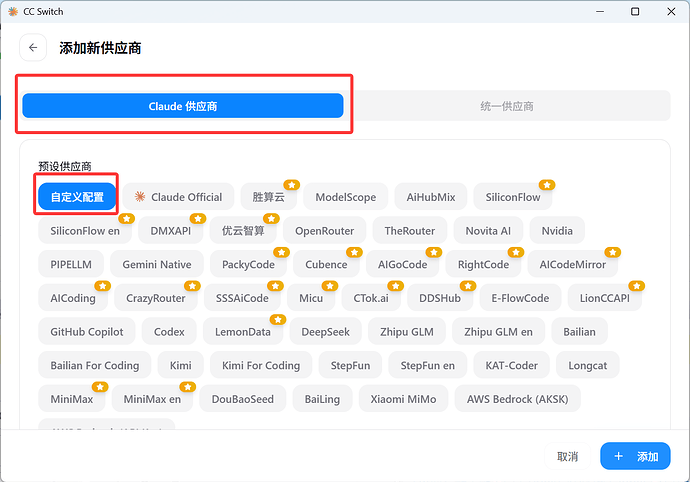Pick the SSSAiCode preset

tap(242, 298)
